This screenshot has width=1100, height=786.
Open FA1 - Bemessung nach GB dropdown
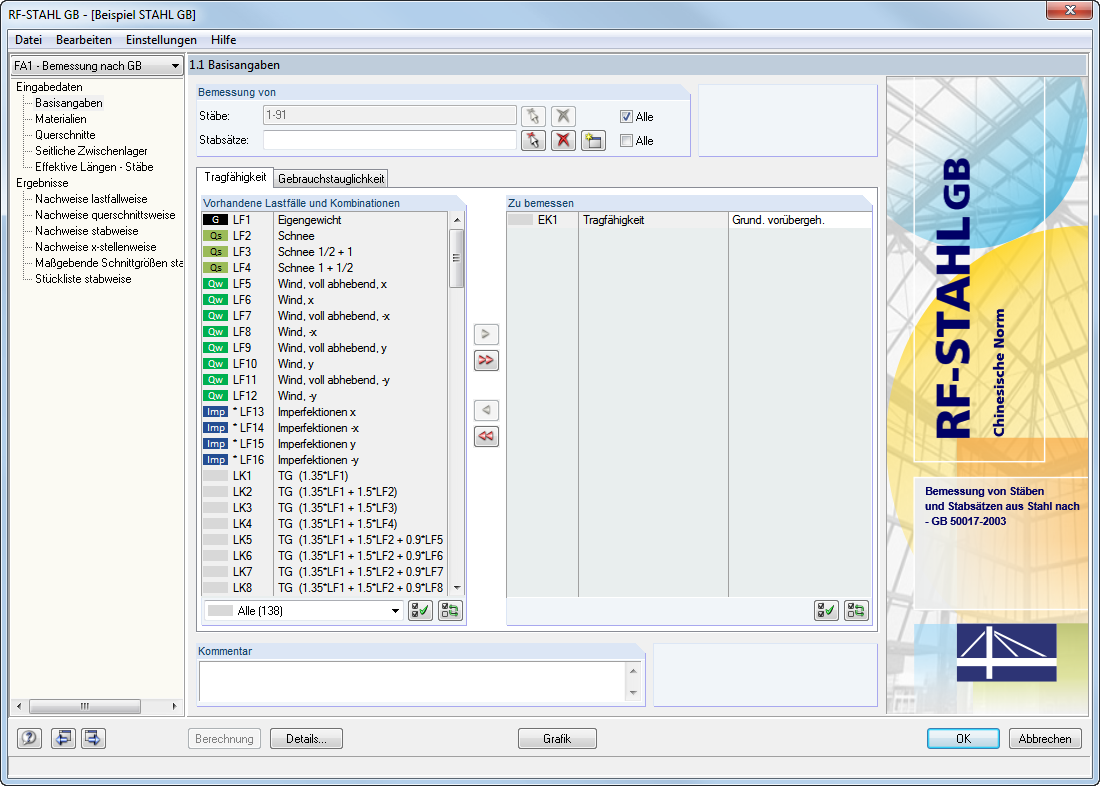click(97, 65)
